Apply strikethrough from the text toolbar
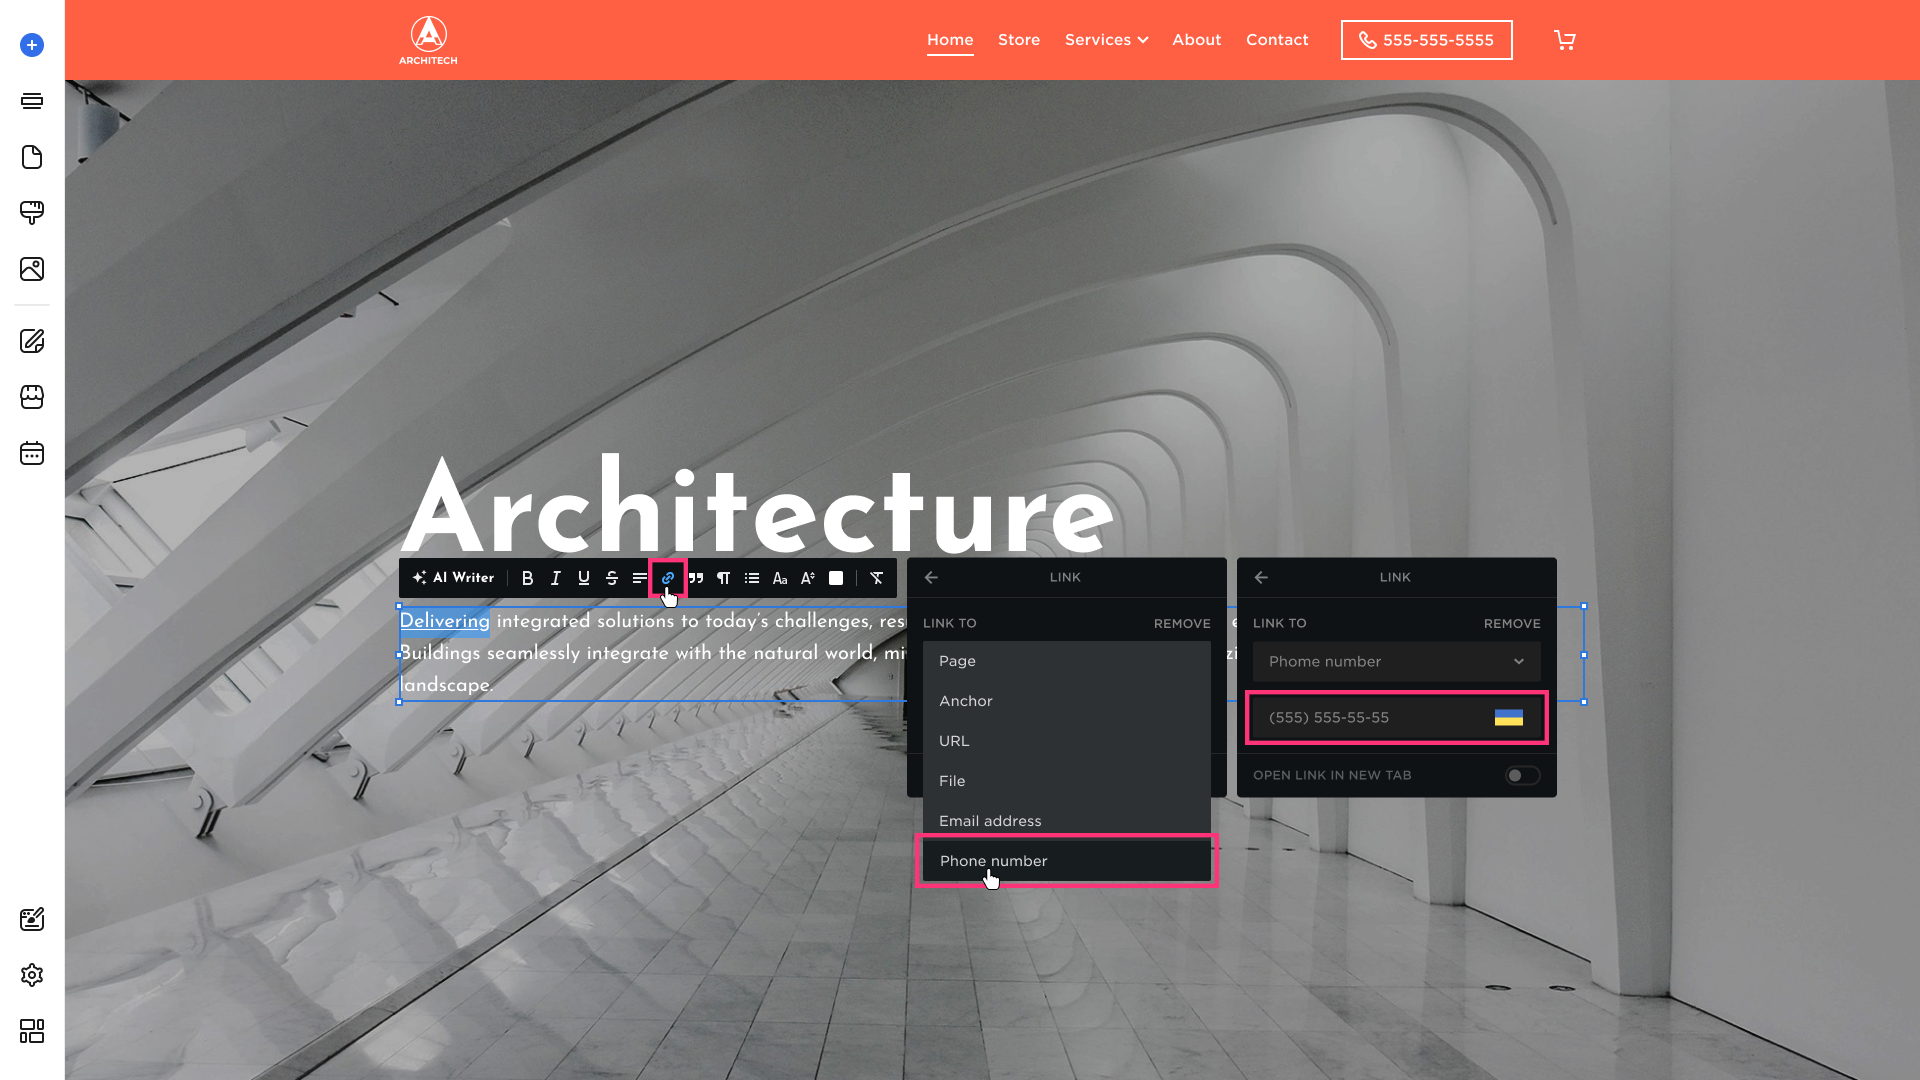This screenshot has width=1920, height=1080. tap(611, 578)
